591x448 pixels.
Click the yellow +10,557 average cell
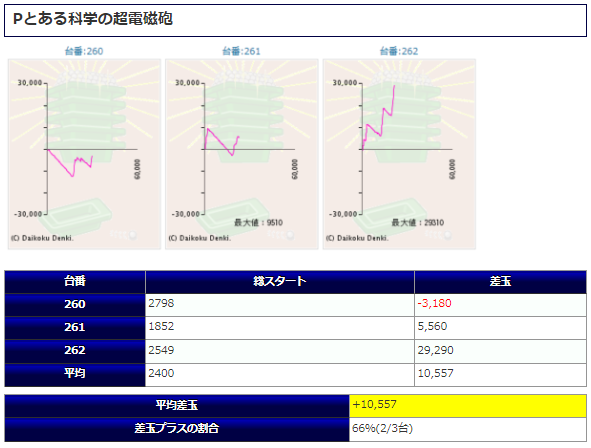click(468, 406)
